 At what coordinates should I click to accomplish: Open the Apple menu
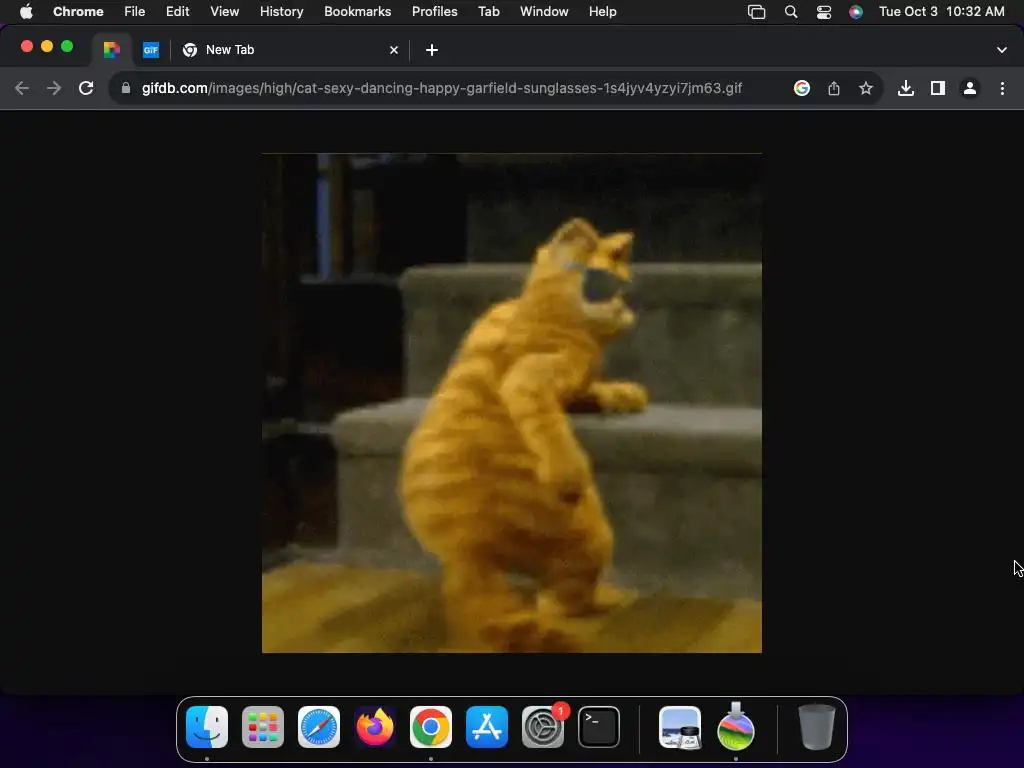[26, 12]
